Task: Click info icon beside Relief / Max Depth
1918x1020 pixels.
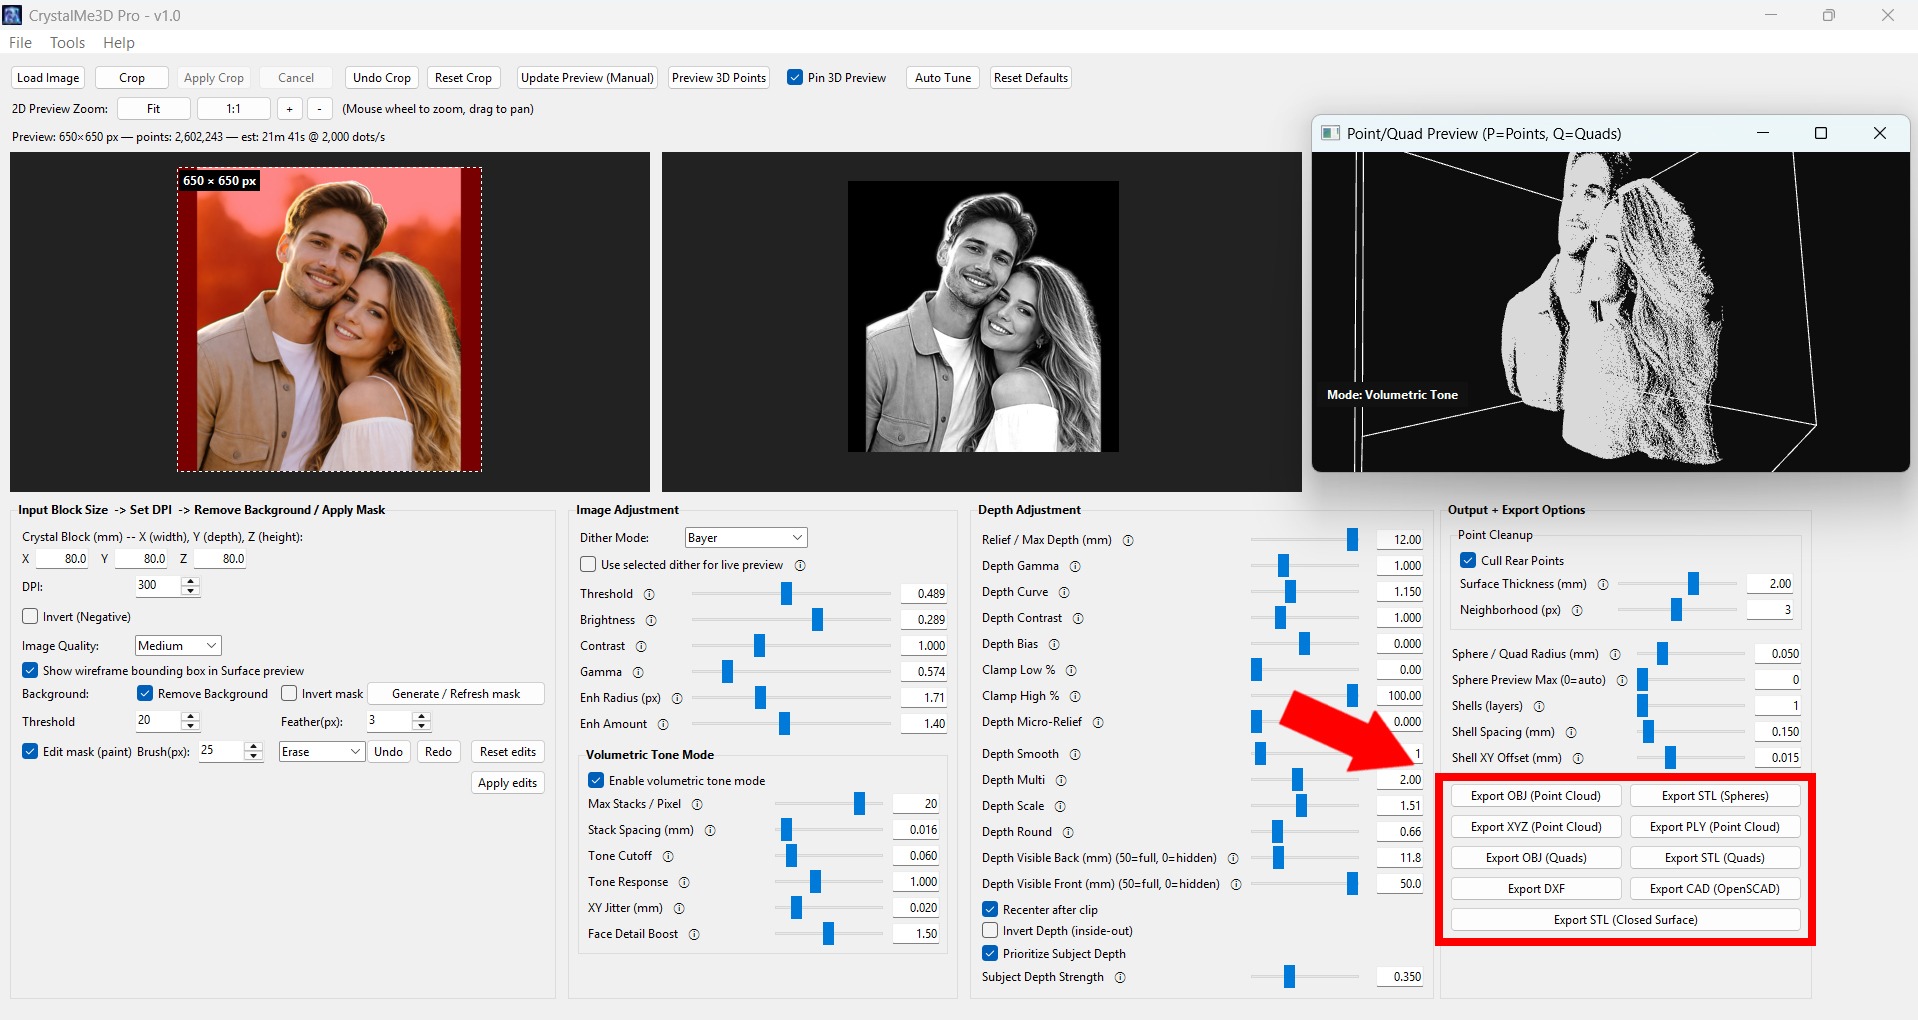Action: coord(1128,540)
